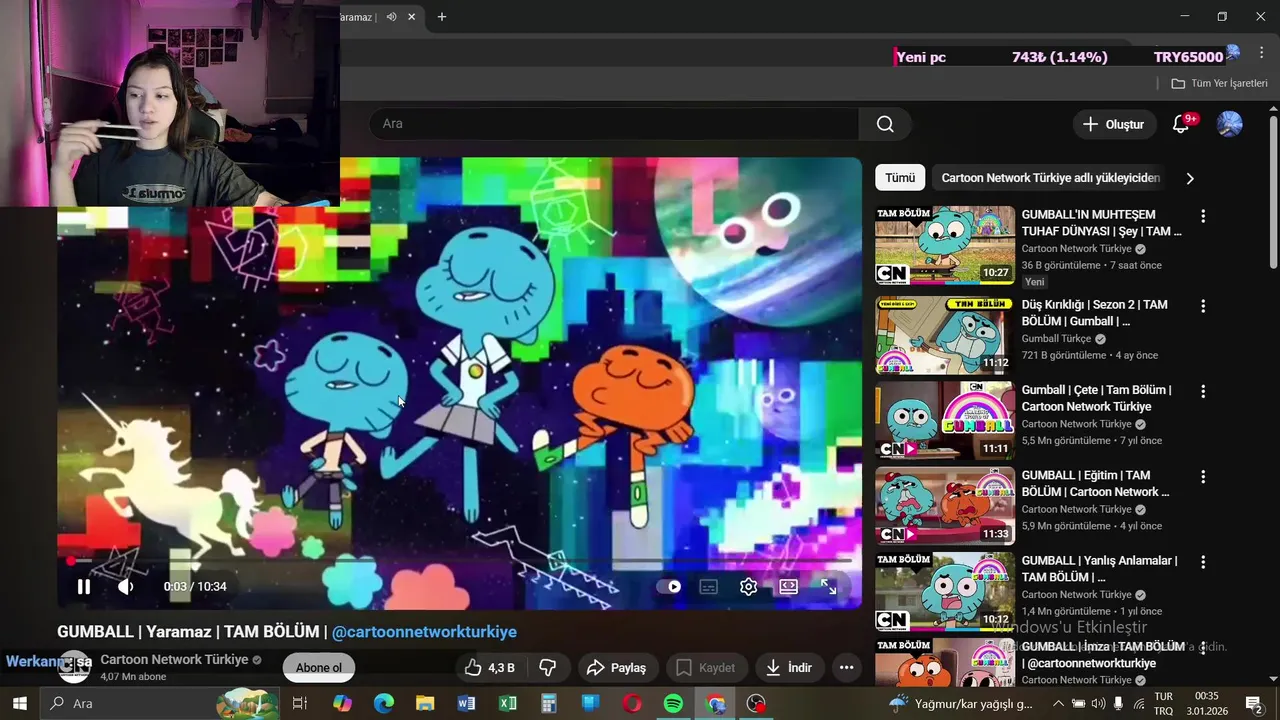
Task: Show more filter chips with right arrow
Action: tap(1190, 178)
